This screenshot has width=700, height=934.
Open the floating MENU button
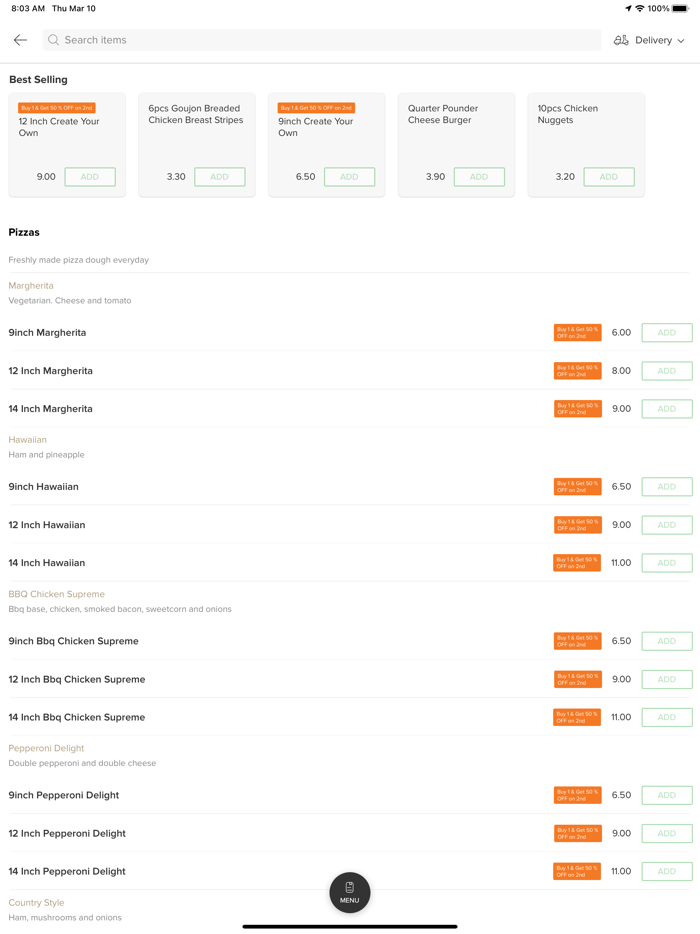350,892
